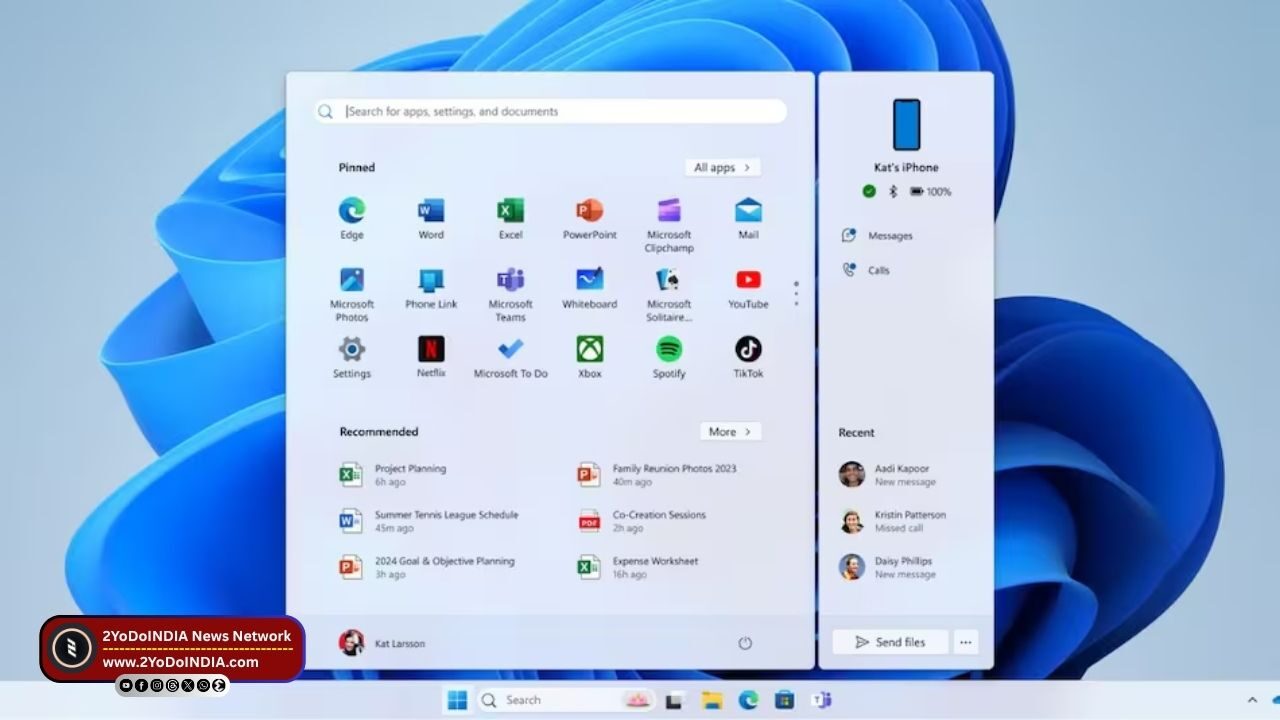This screenshot has width=1280, height=720.
Task: Open Edge from pinned apps
Action: pos(351,218)
